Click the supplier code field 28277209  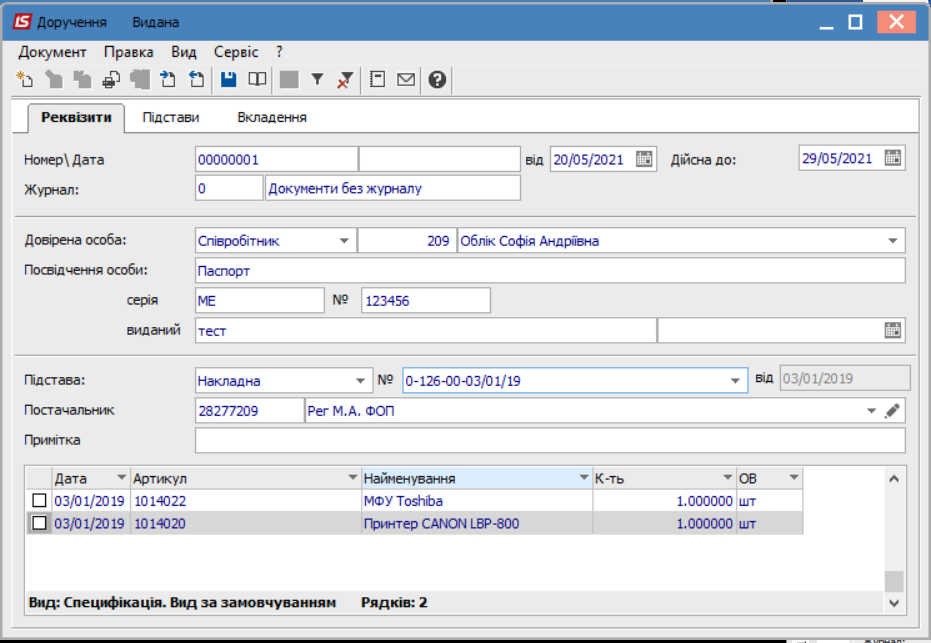pyautogui.click(x=249, y=411)
